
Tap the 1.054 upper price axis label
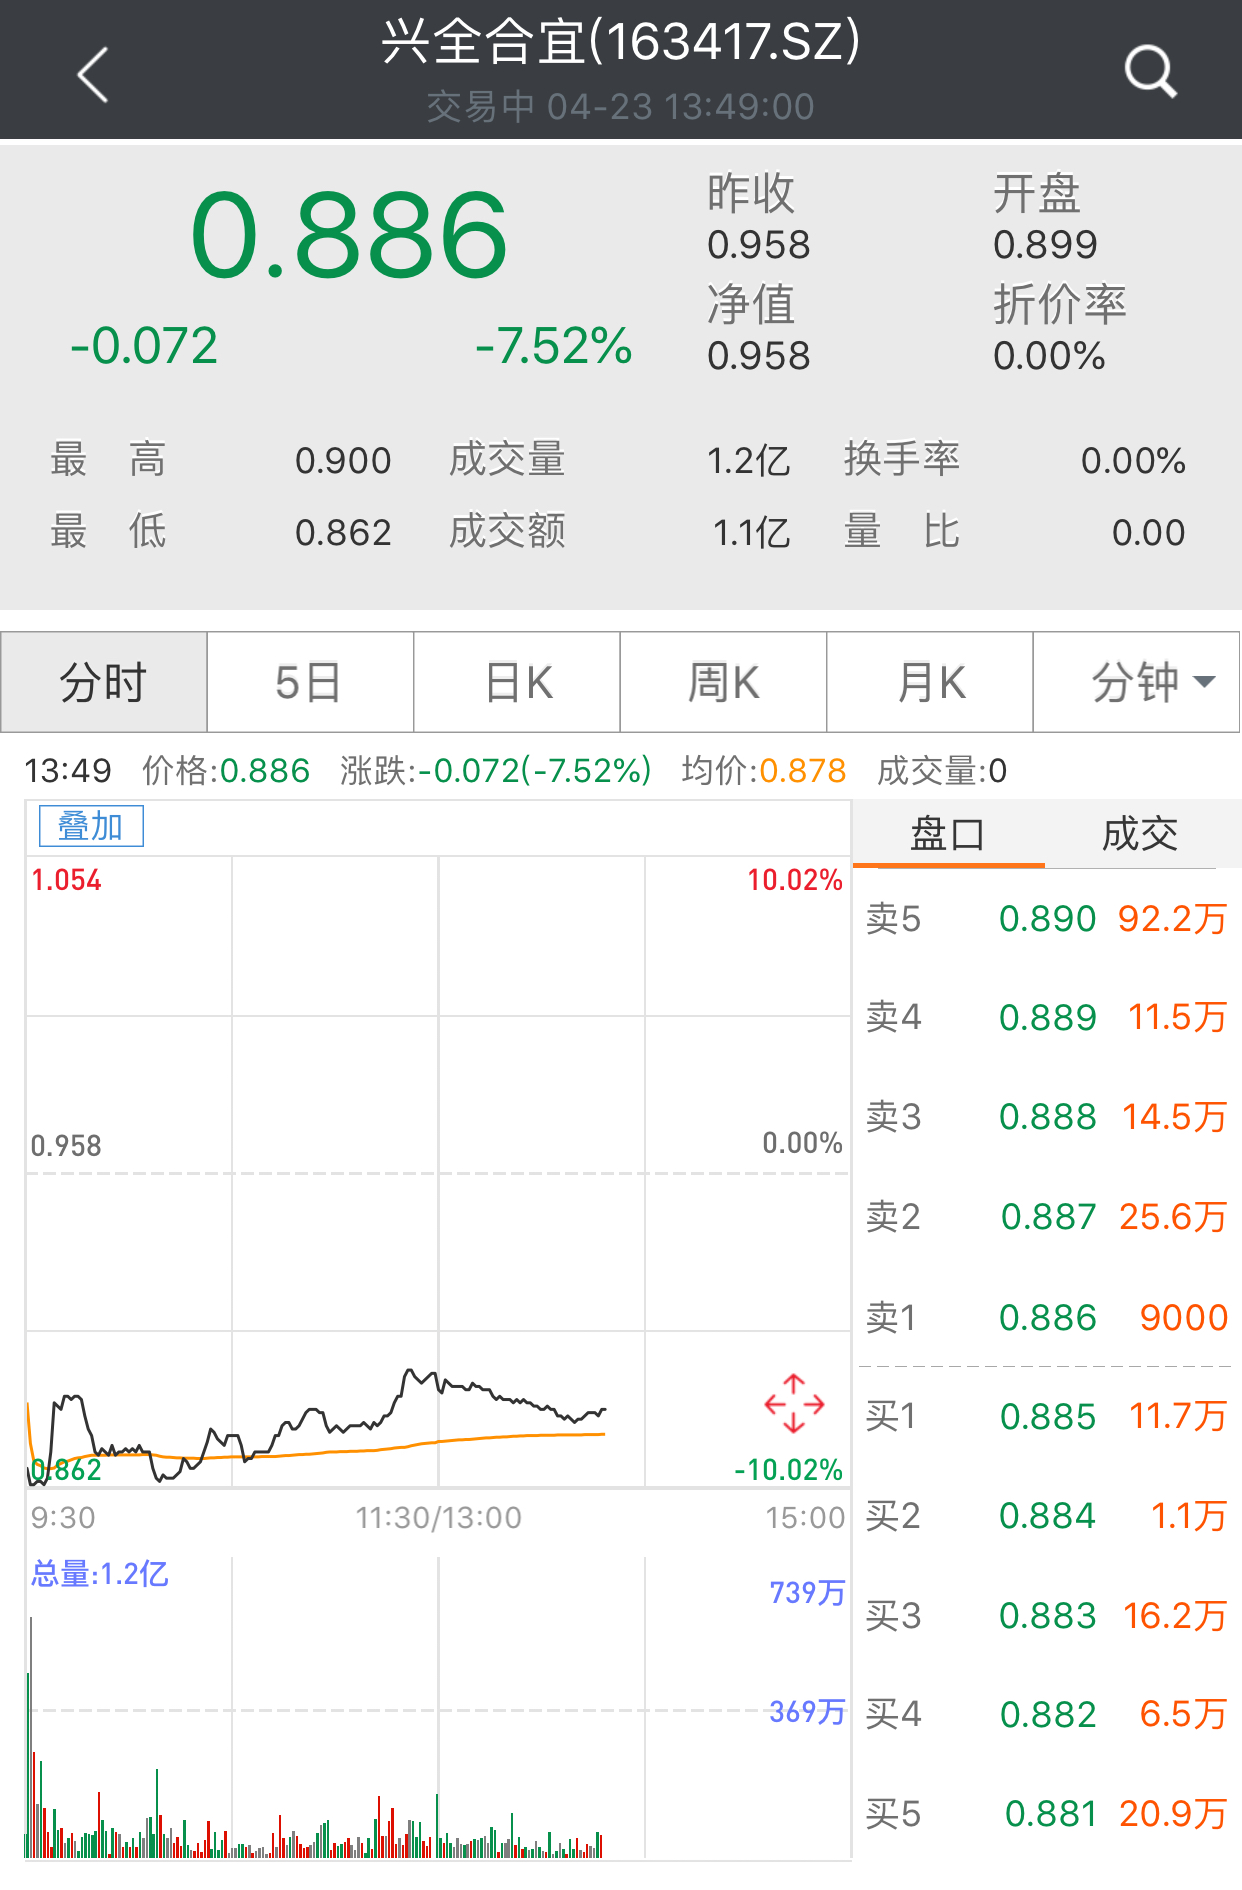(66, 880)
